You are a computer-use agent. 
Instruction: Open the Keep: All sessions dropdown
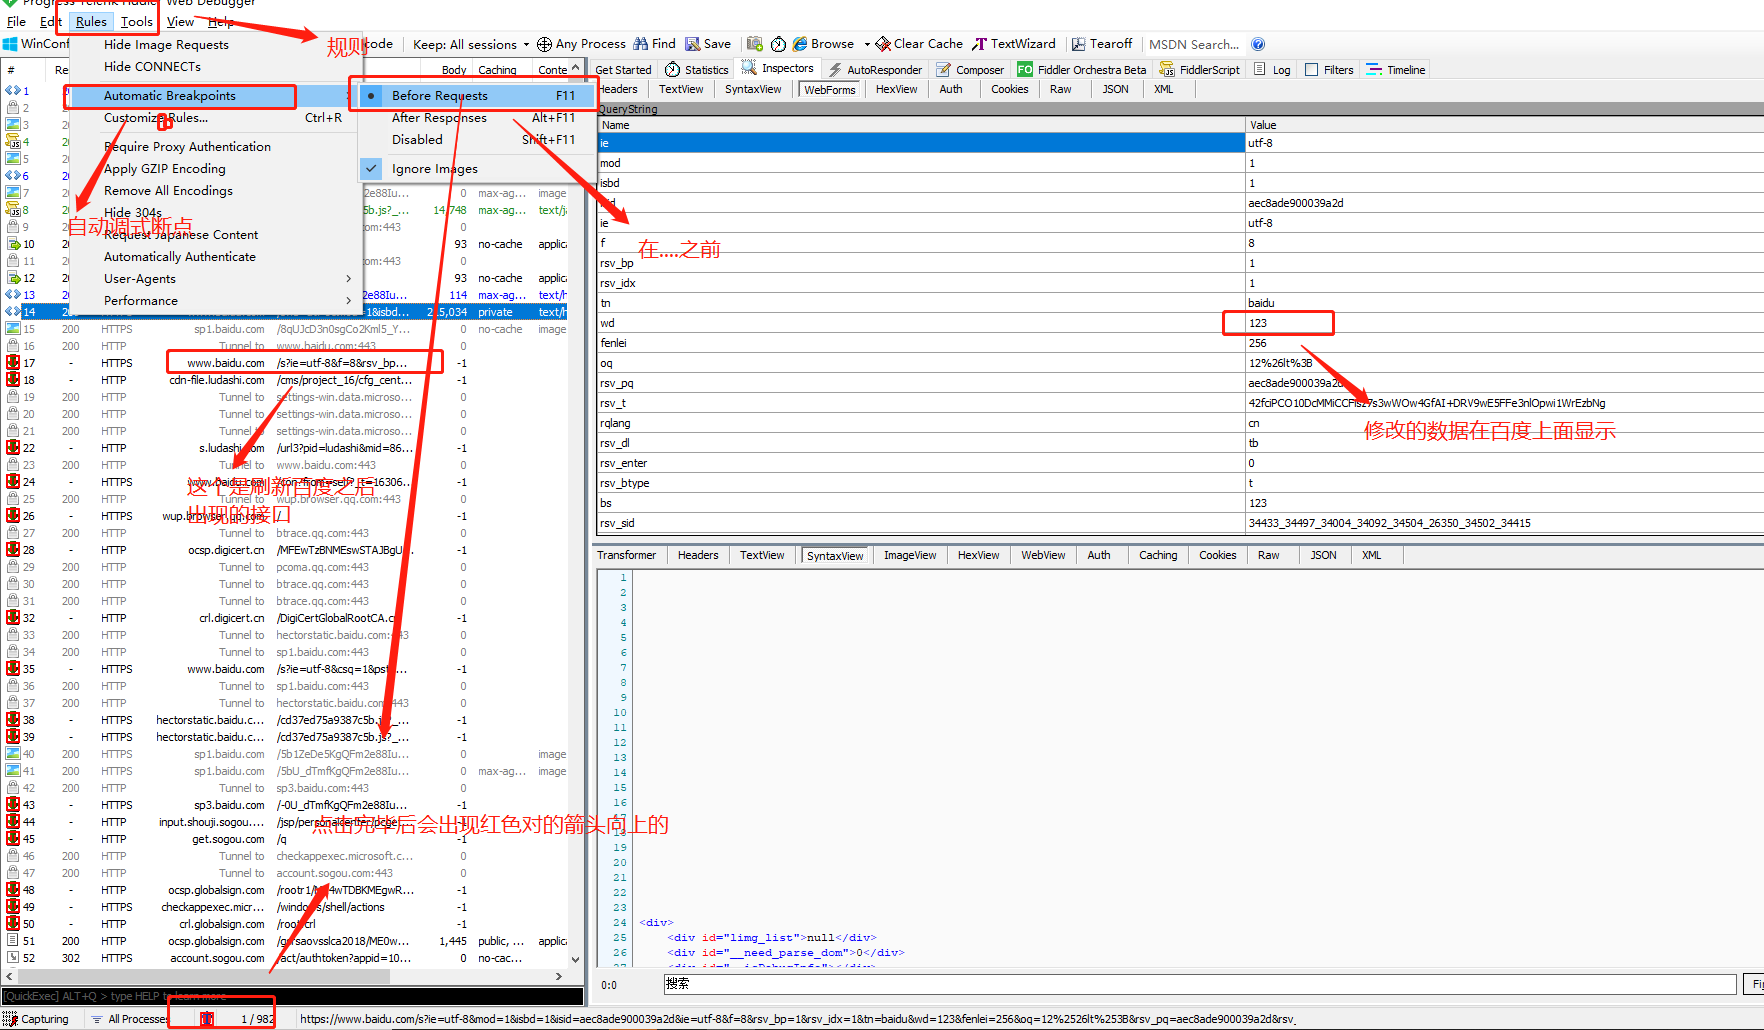pyautogui.click(x=469, y=43)
